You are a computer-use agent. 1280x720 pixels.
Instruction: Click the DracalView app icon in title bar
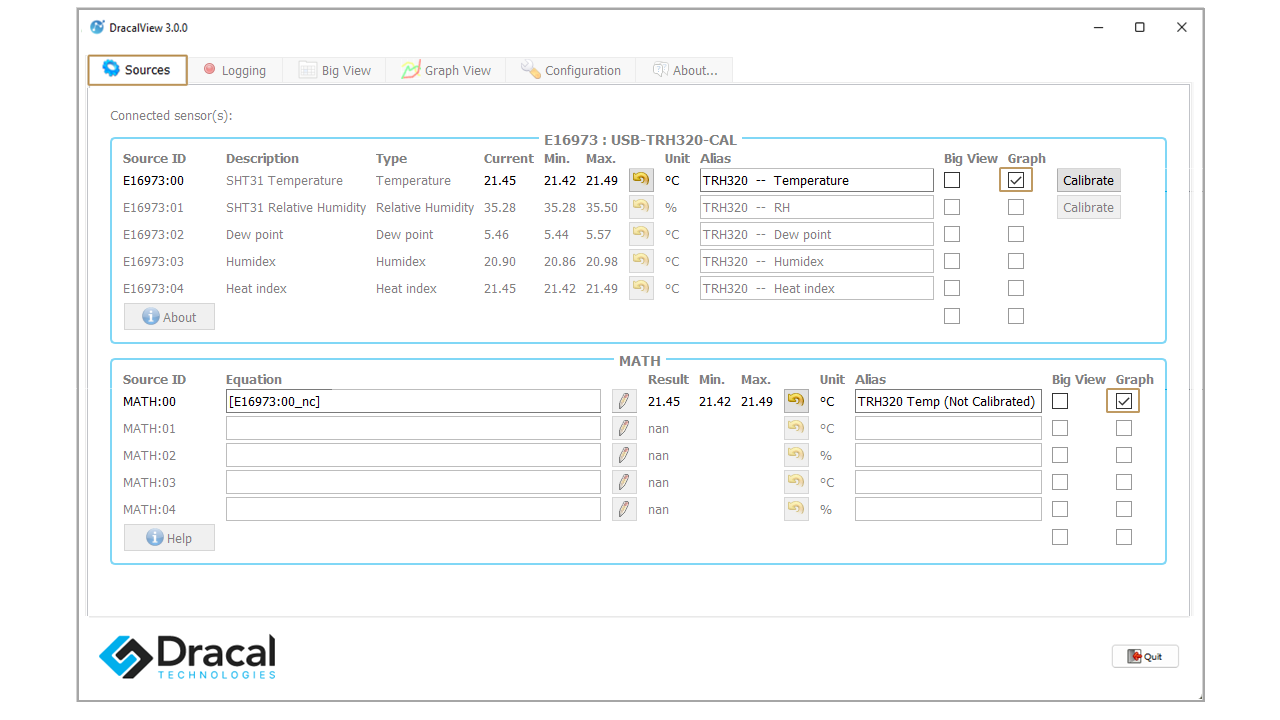pyautogui.click(x=97, y=27)
